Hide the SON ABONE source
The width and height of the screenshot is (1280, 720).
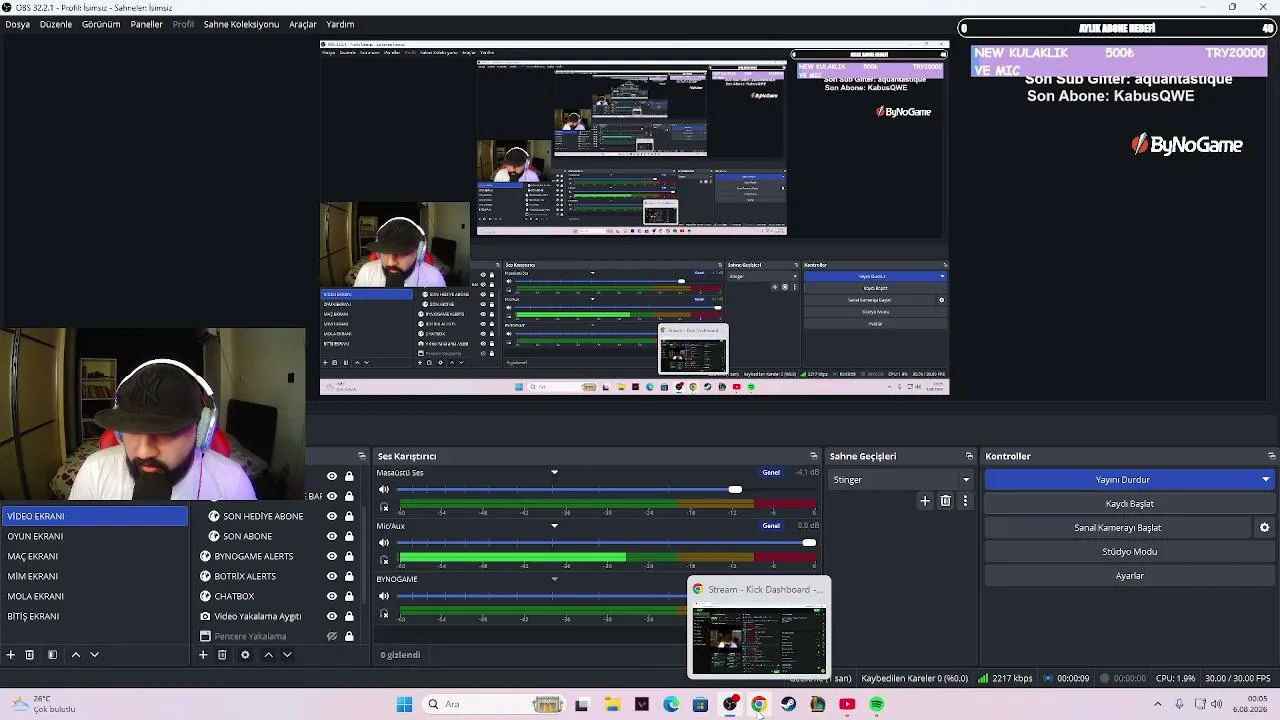coord(332,536)
